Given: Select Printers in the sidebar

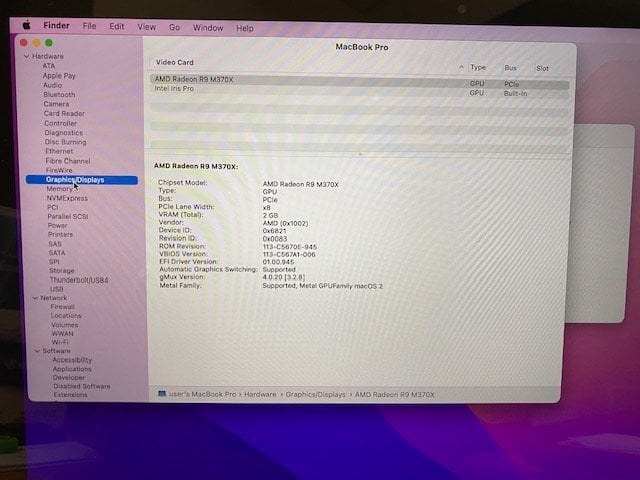Looking at the screenshot, I should 60,234.
